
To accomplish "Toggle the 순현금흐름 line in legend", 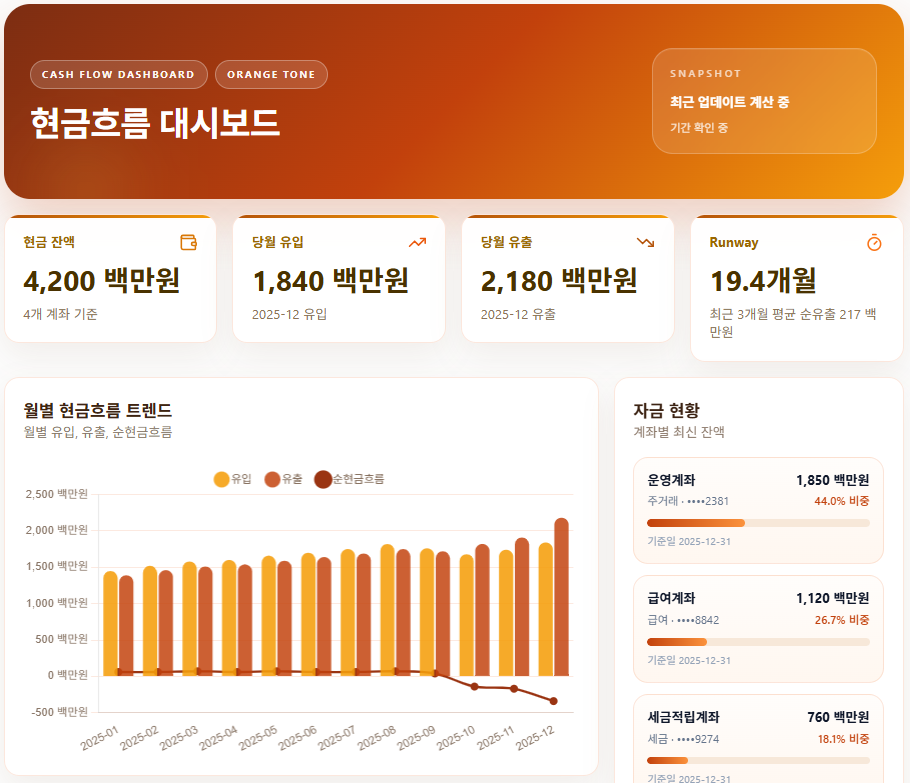I will tap(323, 479).
